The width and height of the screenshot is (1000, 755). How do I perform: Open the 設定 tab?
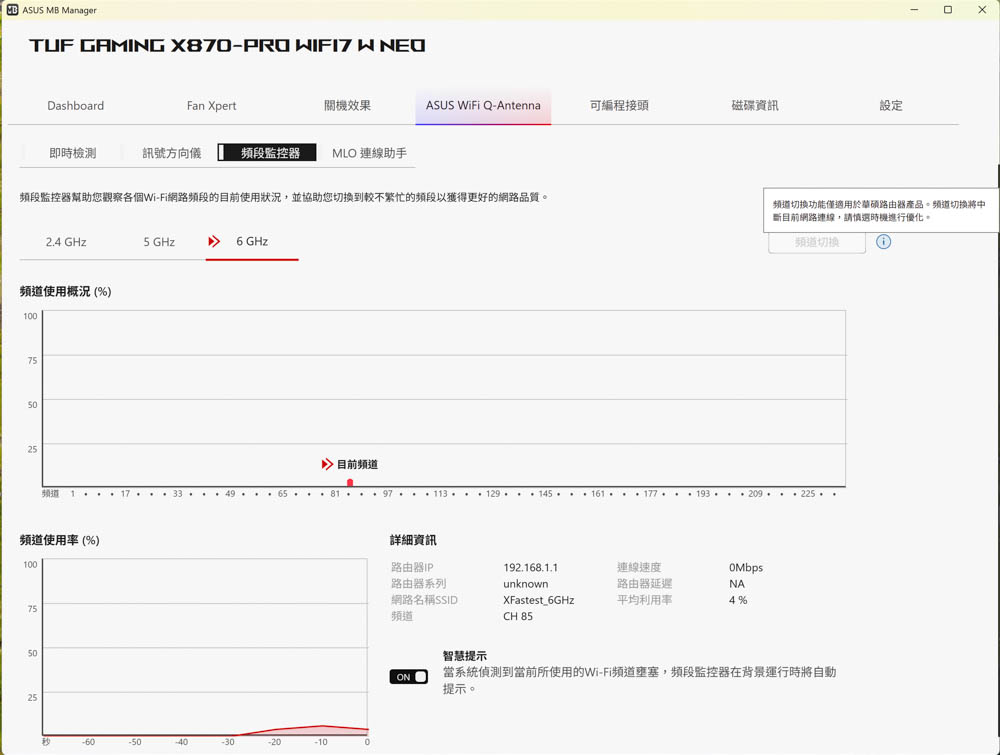pos(891,106)
